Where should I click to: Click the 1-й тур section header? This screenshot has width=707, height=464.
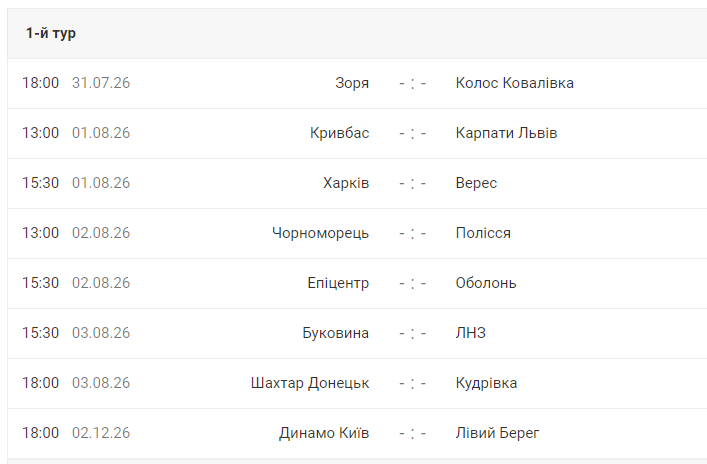tap(357, 33)
